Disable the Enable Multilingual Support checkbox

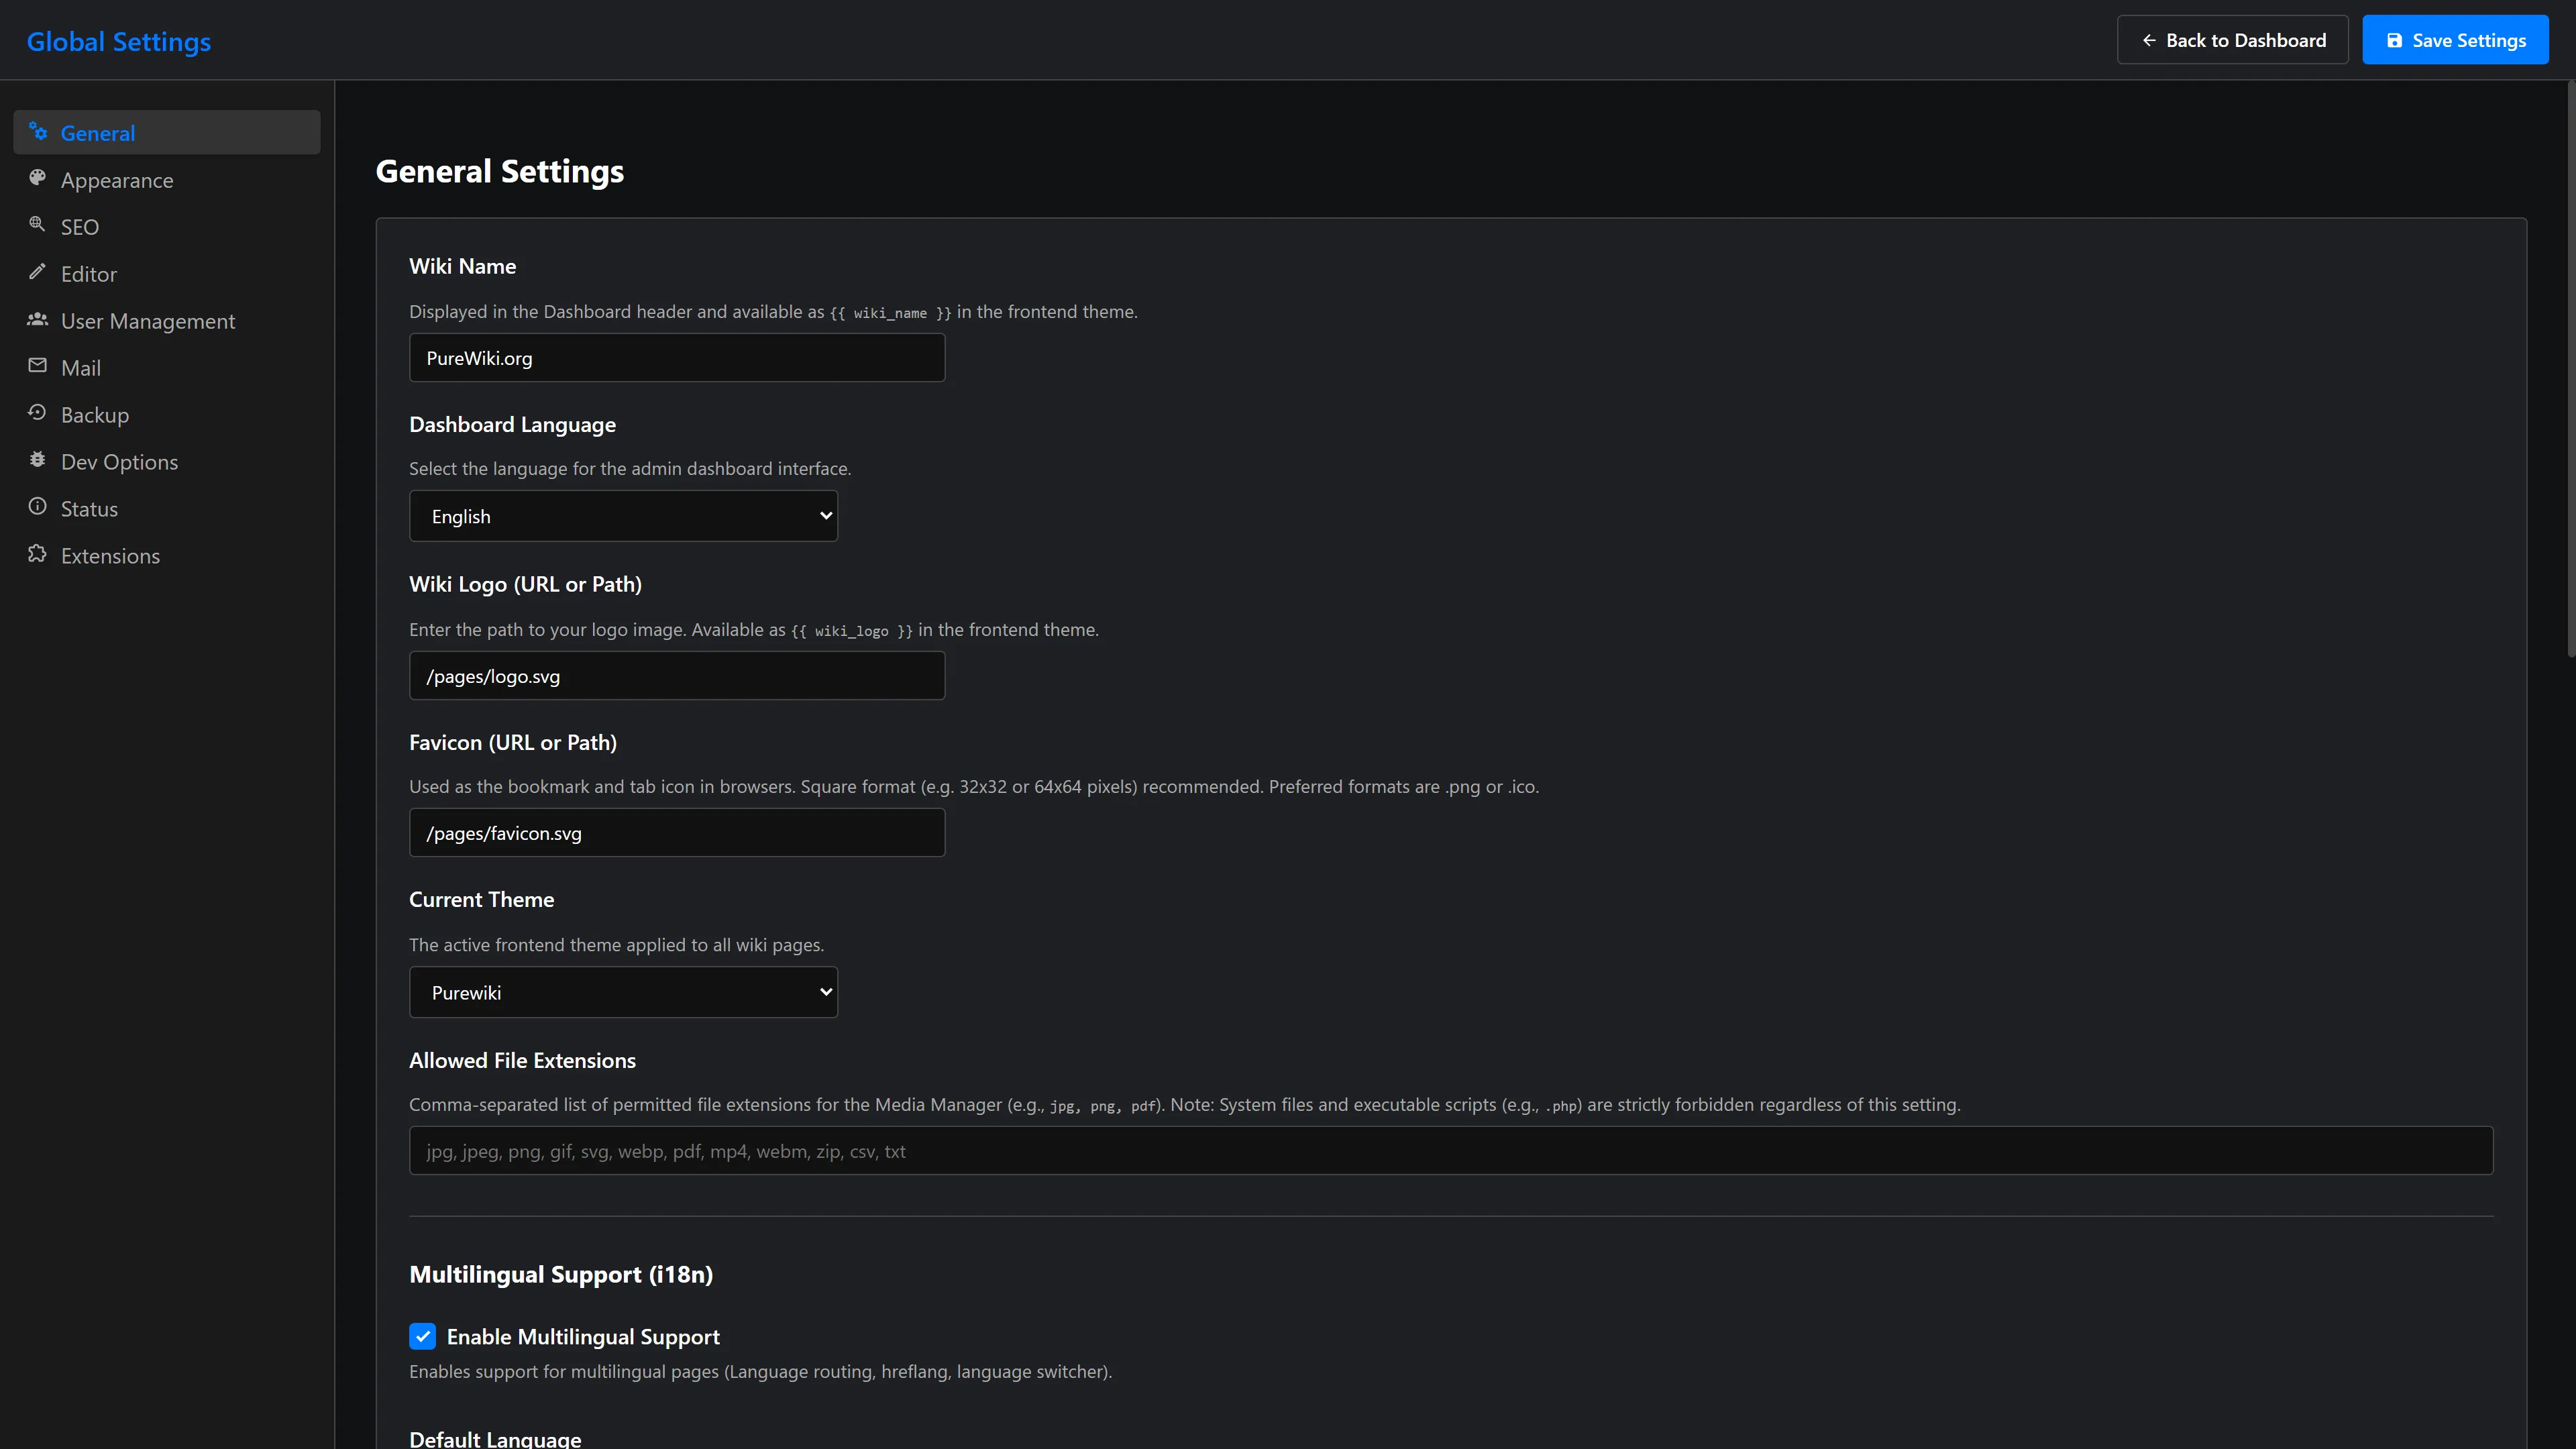(422, 1336)
